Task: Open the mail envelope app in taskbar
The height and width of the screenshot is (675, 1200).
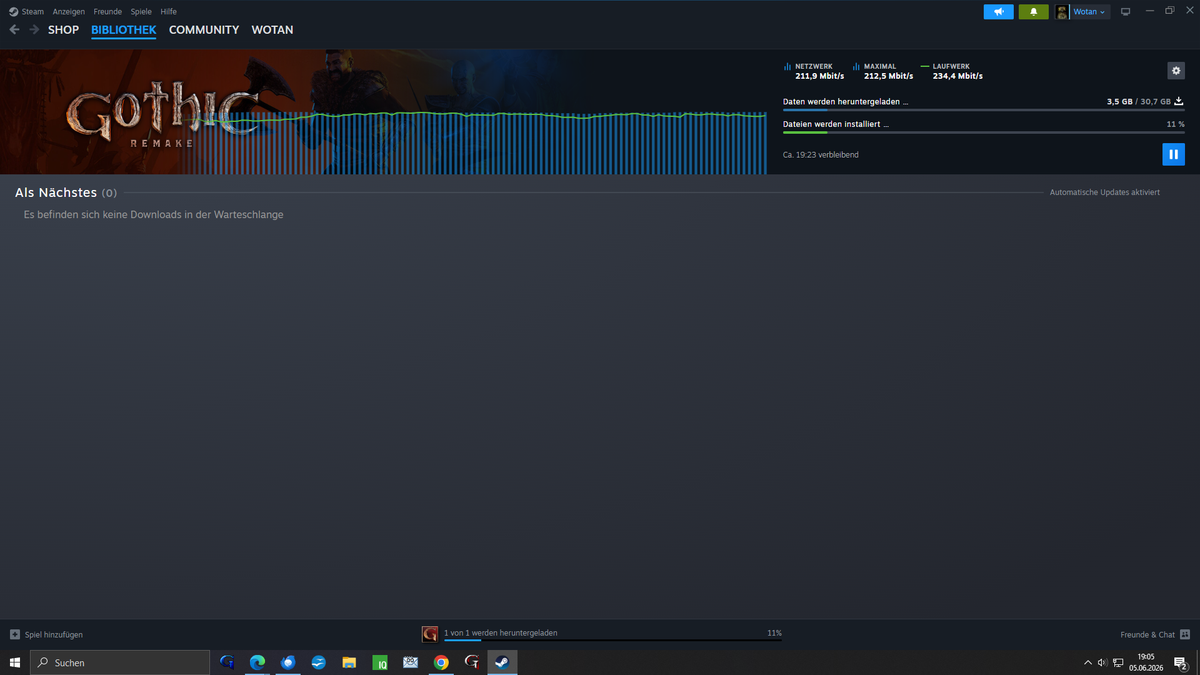Action: 410,662
